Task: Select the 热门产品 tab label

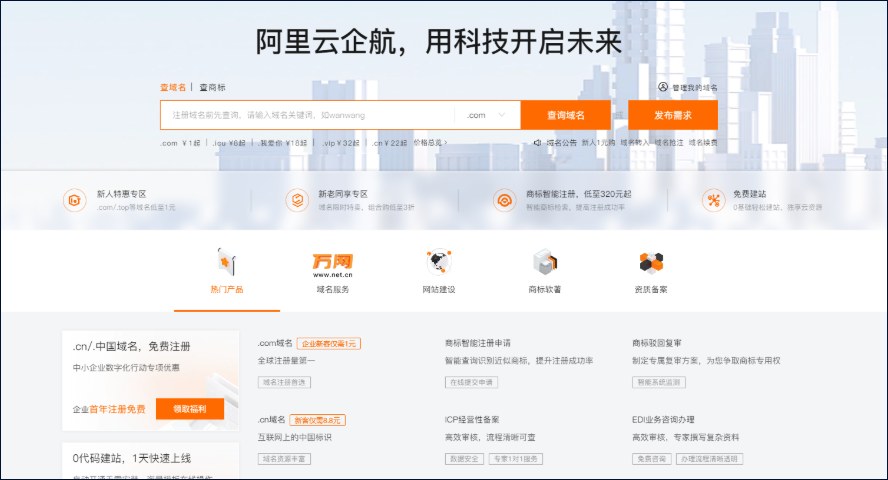Action: click(x=227, y=290)
